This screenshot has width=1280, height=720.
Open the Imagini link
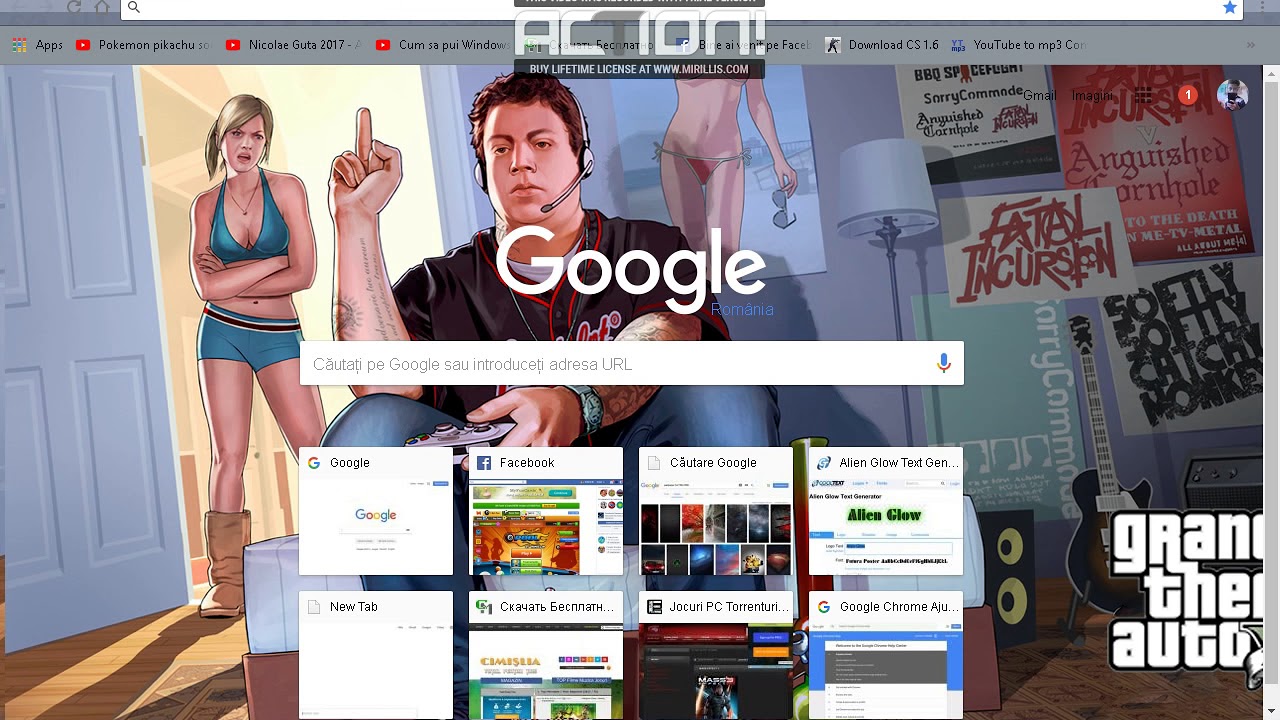1092,96
